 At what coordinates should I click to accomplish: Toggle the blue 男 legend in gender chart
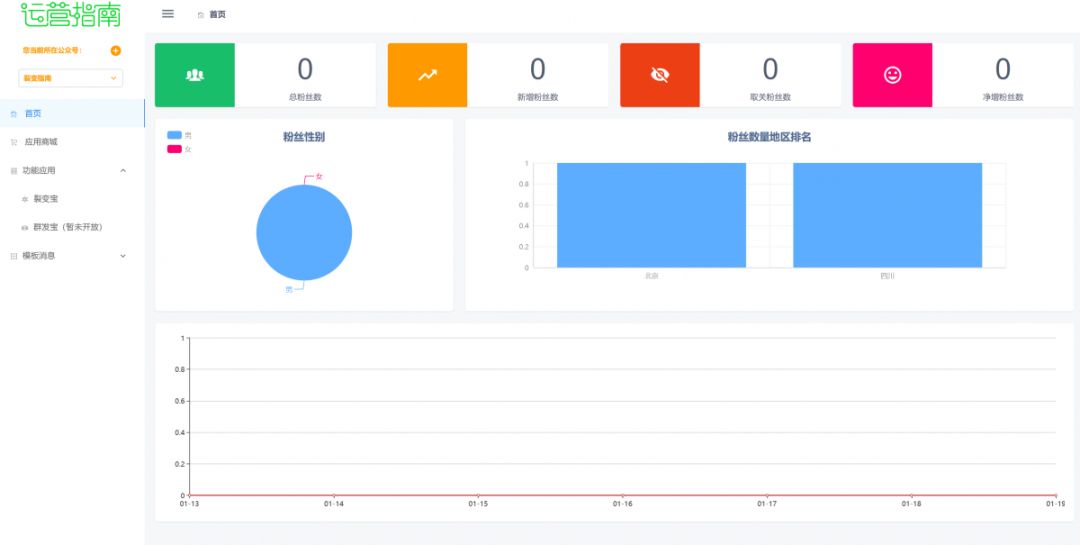click(x=175, y=135)
